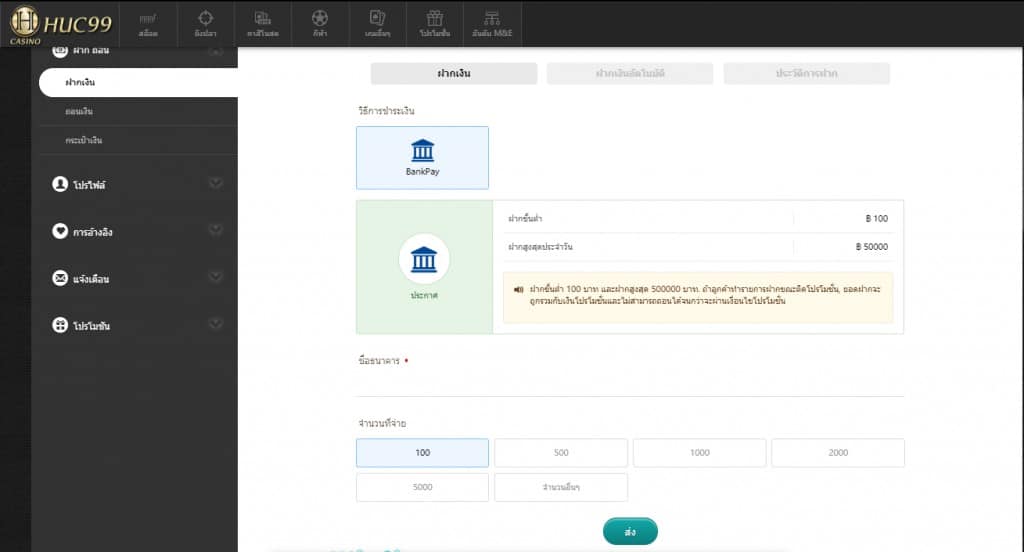This screenshot has height=552, width=1024.
Task: Click the yellow deposit notice text
Action: pyautogui.click(x=705, y=295)
